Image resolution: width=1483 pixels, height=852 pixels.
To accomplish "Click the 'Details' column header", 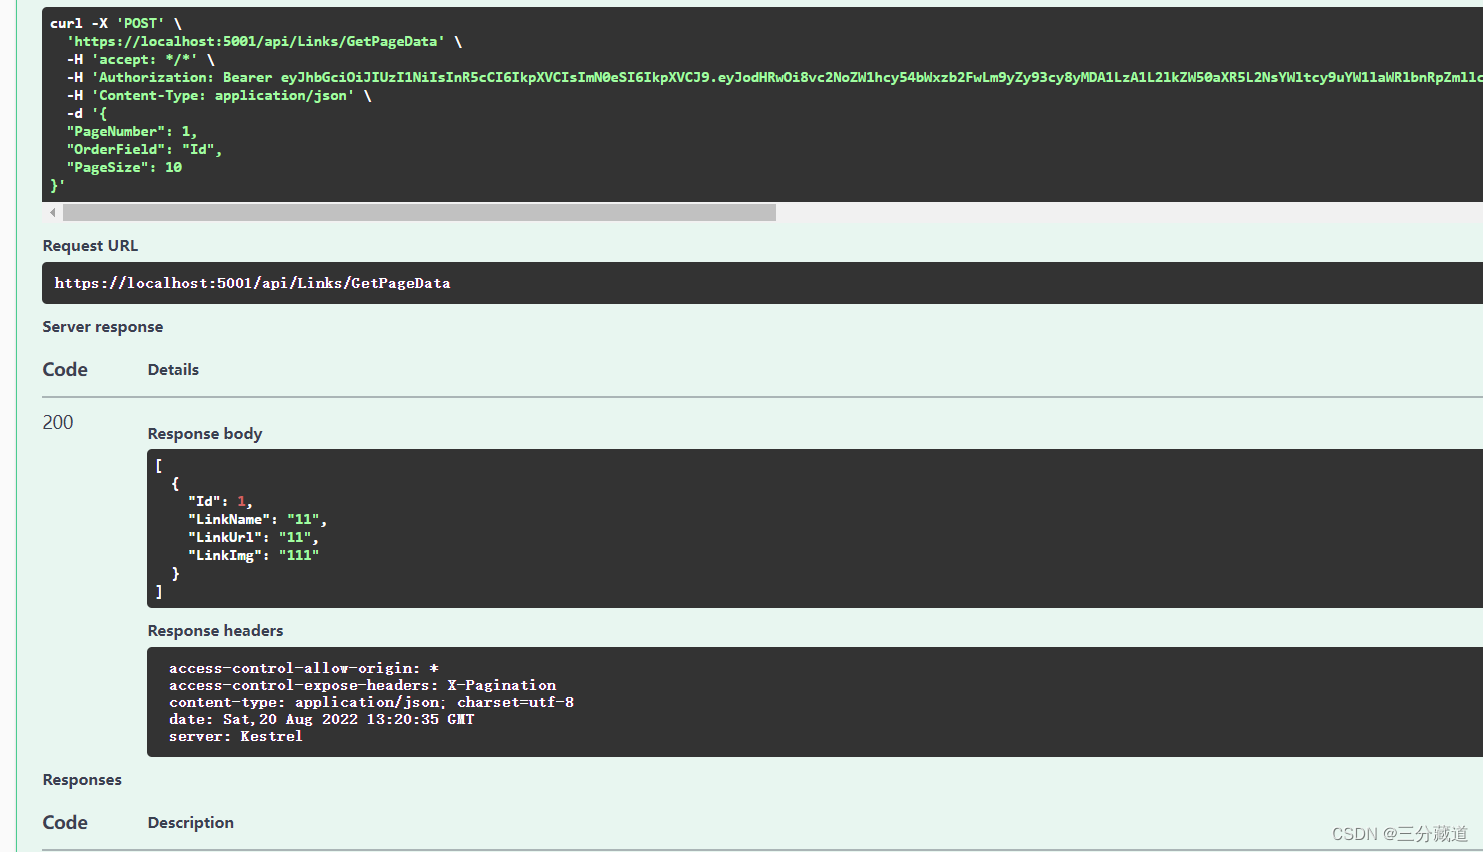I will point(173,370).
